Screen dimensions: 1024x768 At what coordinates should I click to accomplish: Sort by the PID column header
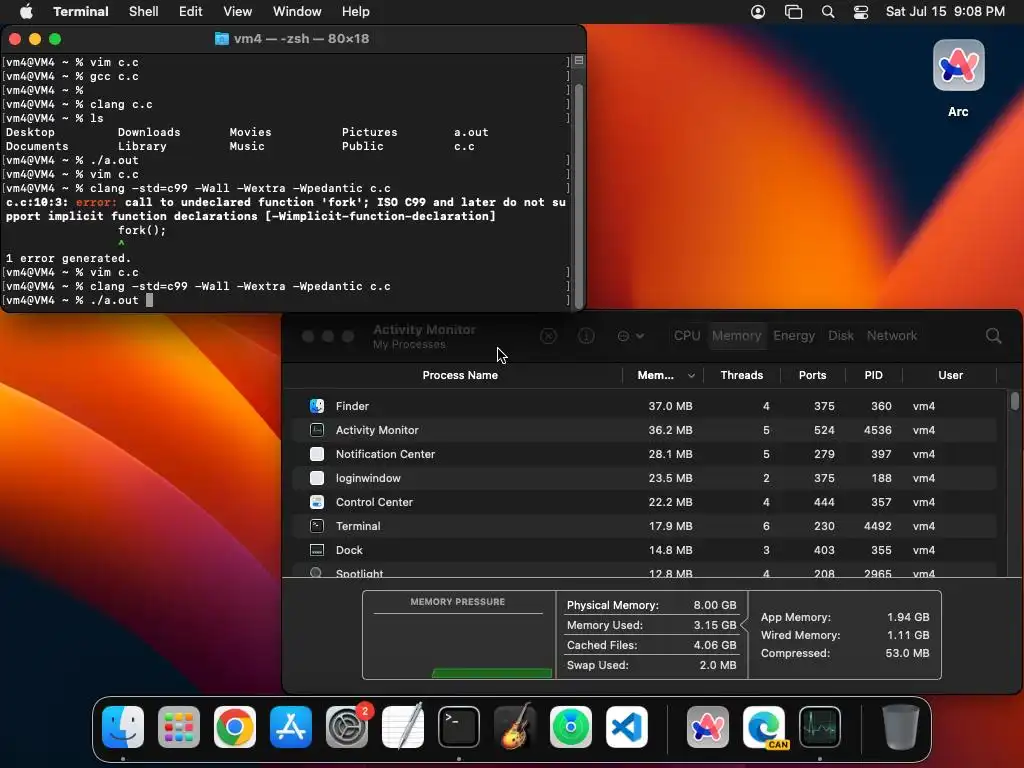[x=873, y=376]
